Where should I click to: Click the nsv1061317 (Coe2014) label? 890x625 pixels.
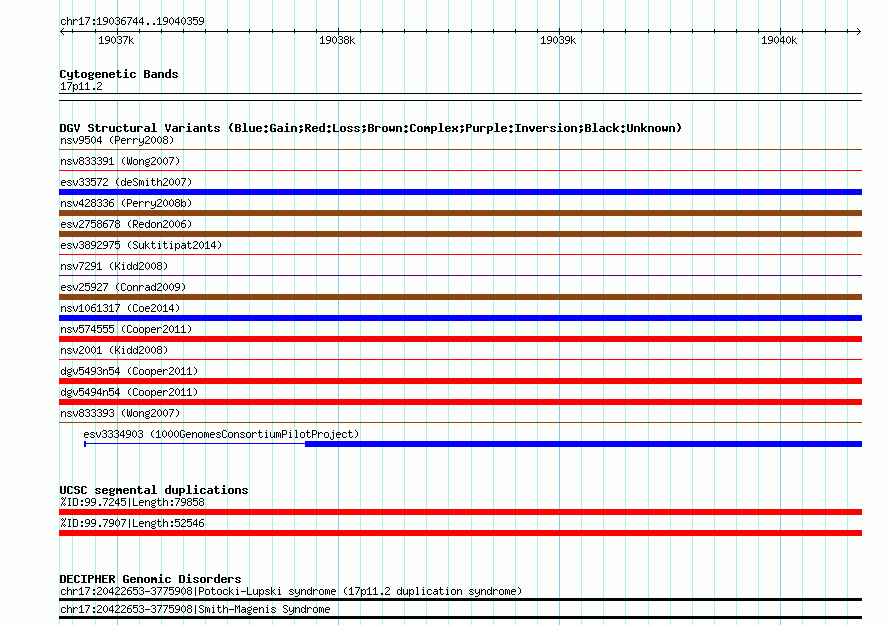[120, 308]
